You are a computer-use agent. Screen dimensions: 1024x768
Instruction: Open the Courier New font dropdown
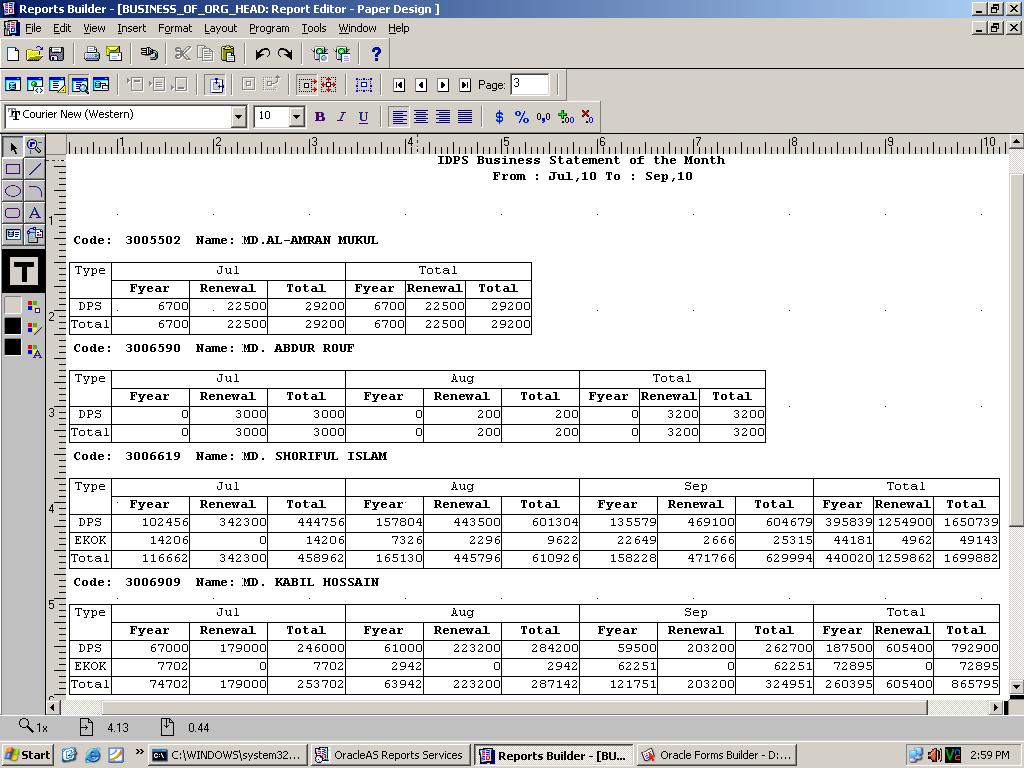(238, 117)
